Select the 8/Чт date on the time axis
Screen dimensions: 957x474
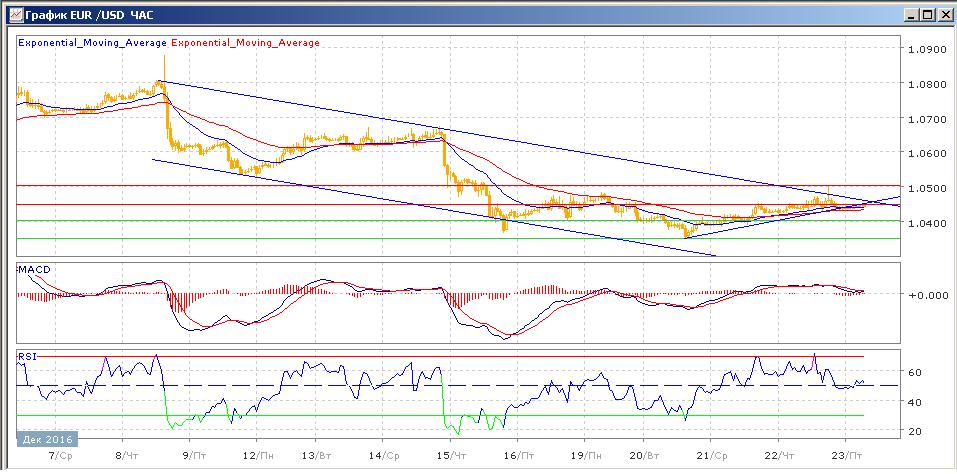[x=130, y=454]
